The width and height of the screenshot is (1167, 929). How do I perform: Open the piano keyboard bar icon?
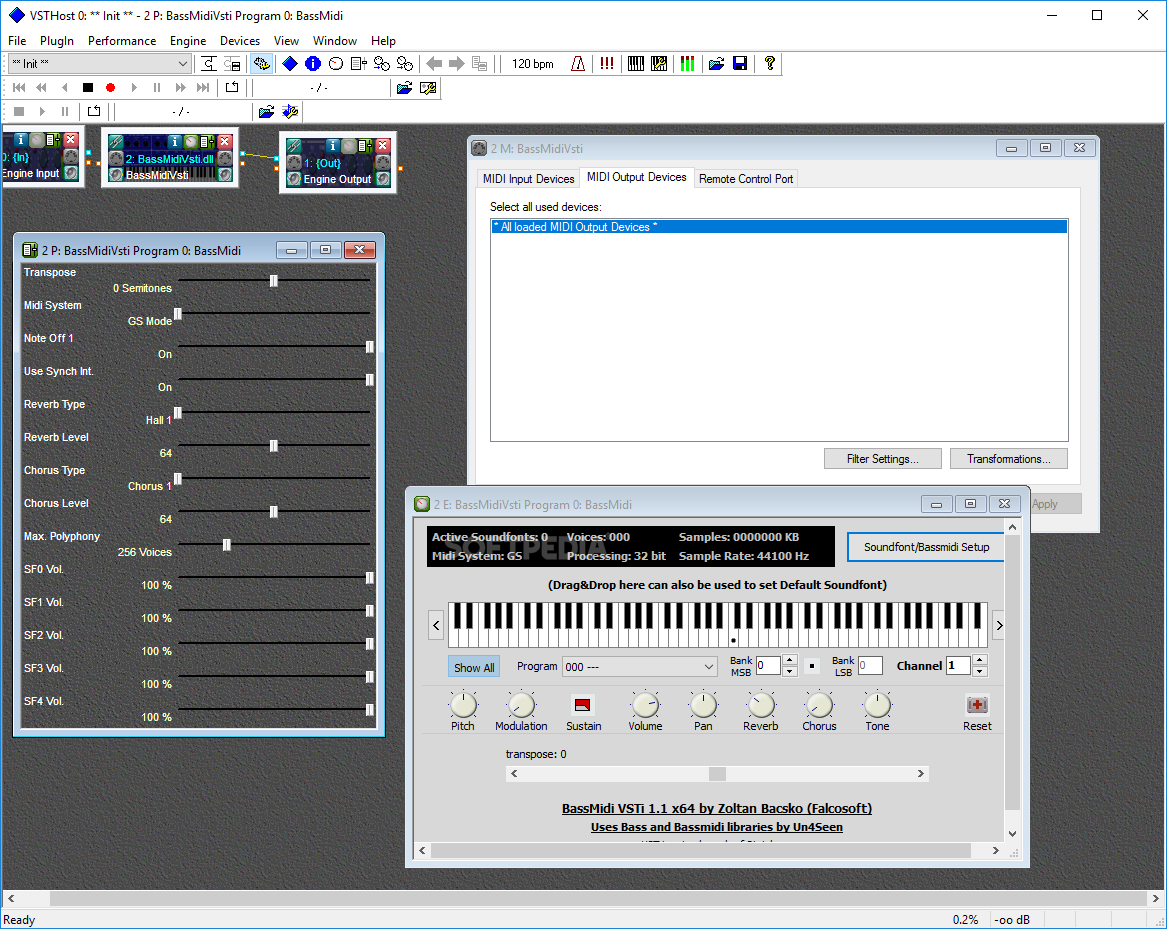(636, 64)
